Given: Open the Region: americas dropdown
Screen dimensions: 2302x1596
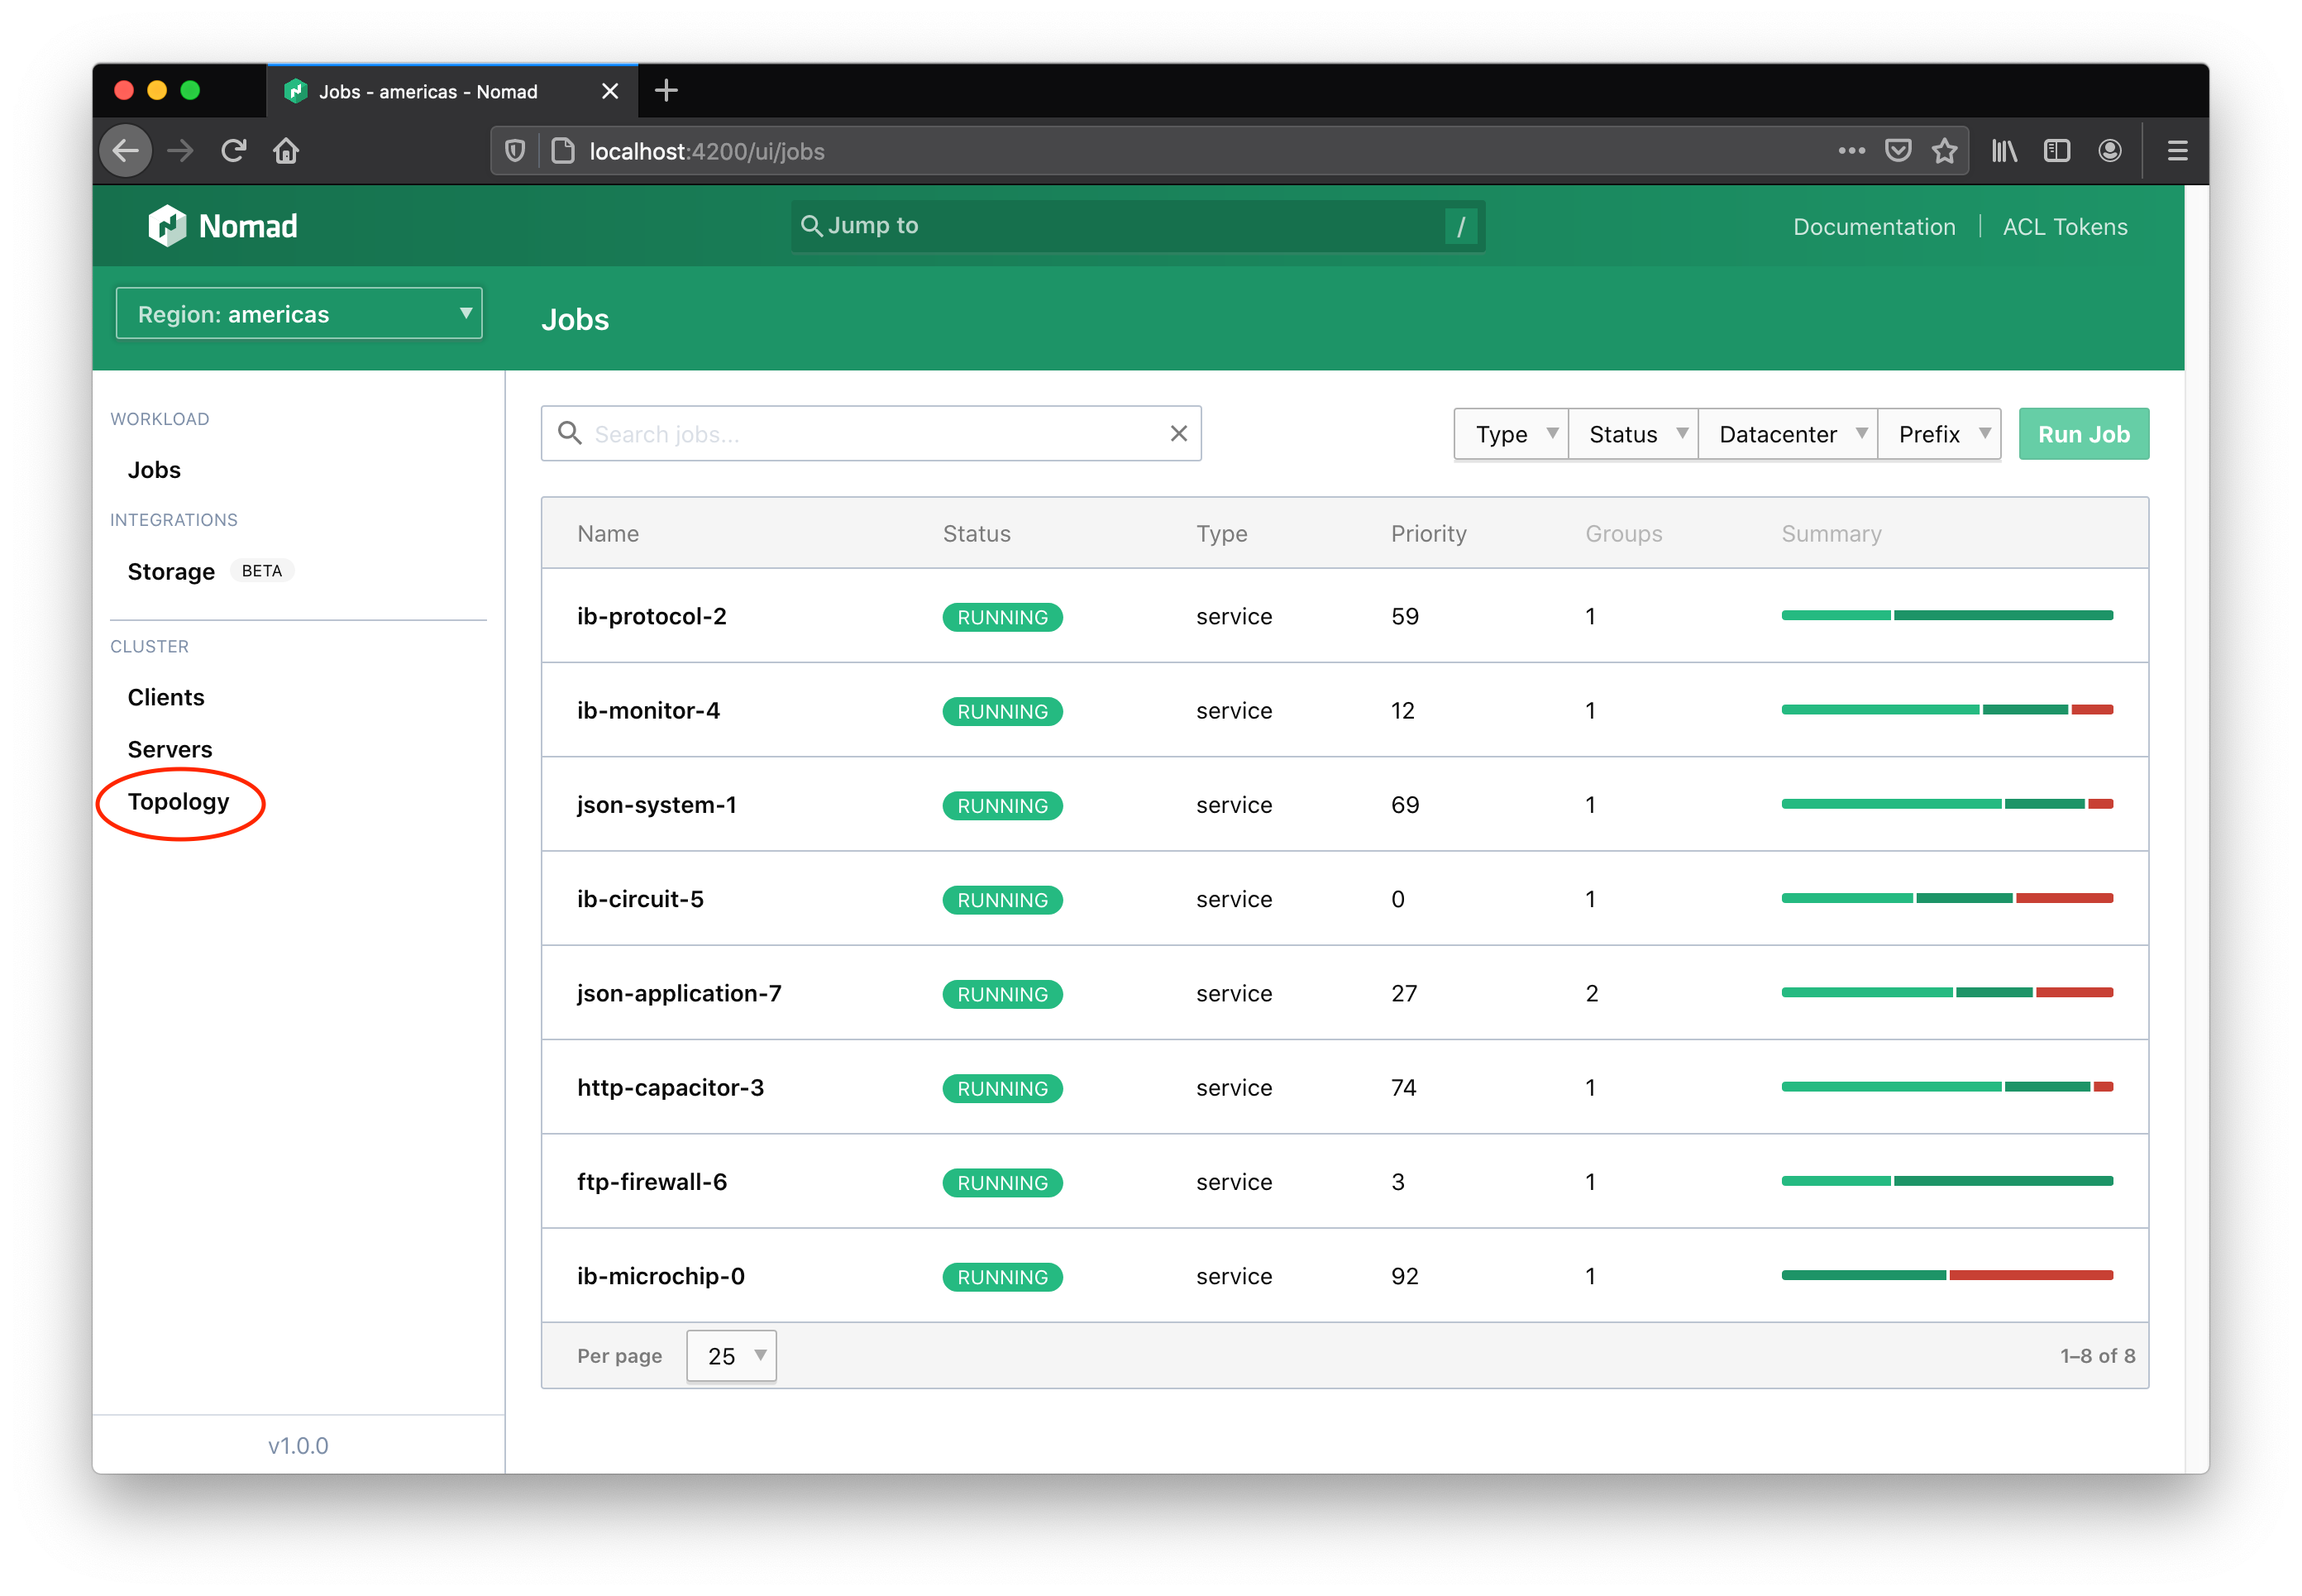Looking at the screenshot, I should (298, 313).
